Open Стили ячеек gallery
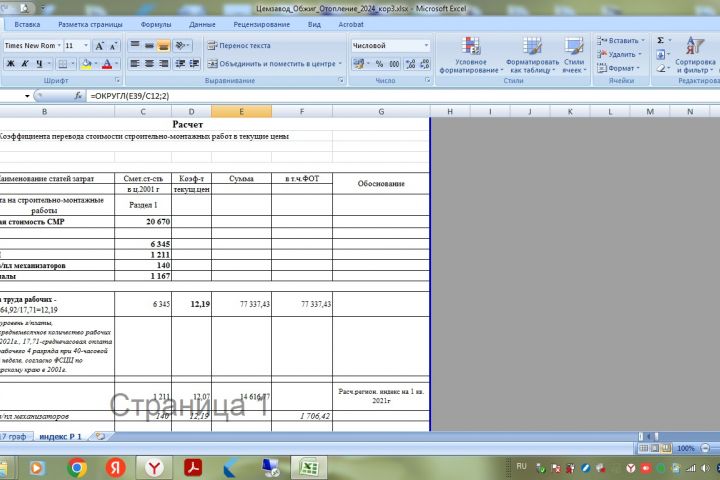The height and width of the screenshot is (480, 720). [574, 55]
